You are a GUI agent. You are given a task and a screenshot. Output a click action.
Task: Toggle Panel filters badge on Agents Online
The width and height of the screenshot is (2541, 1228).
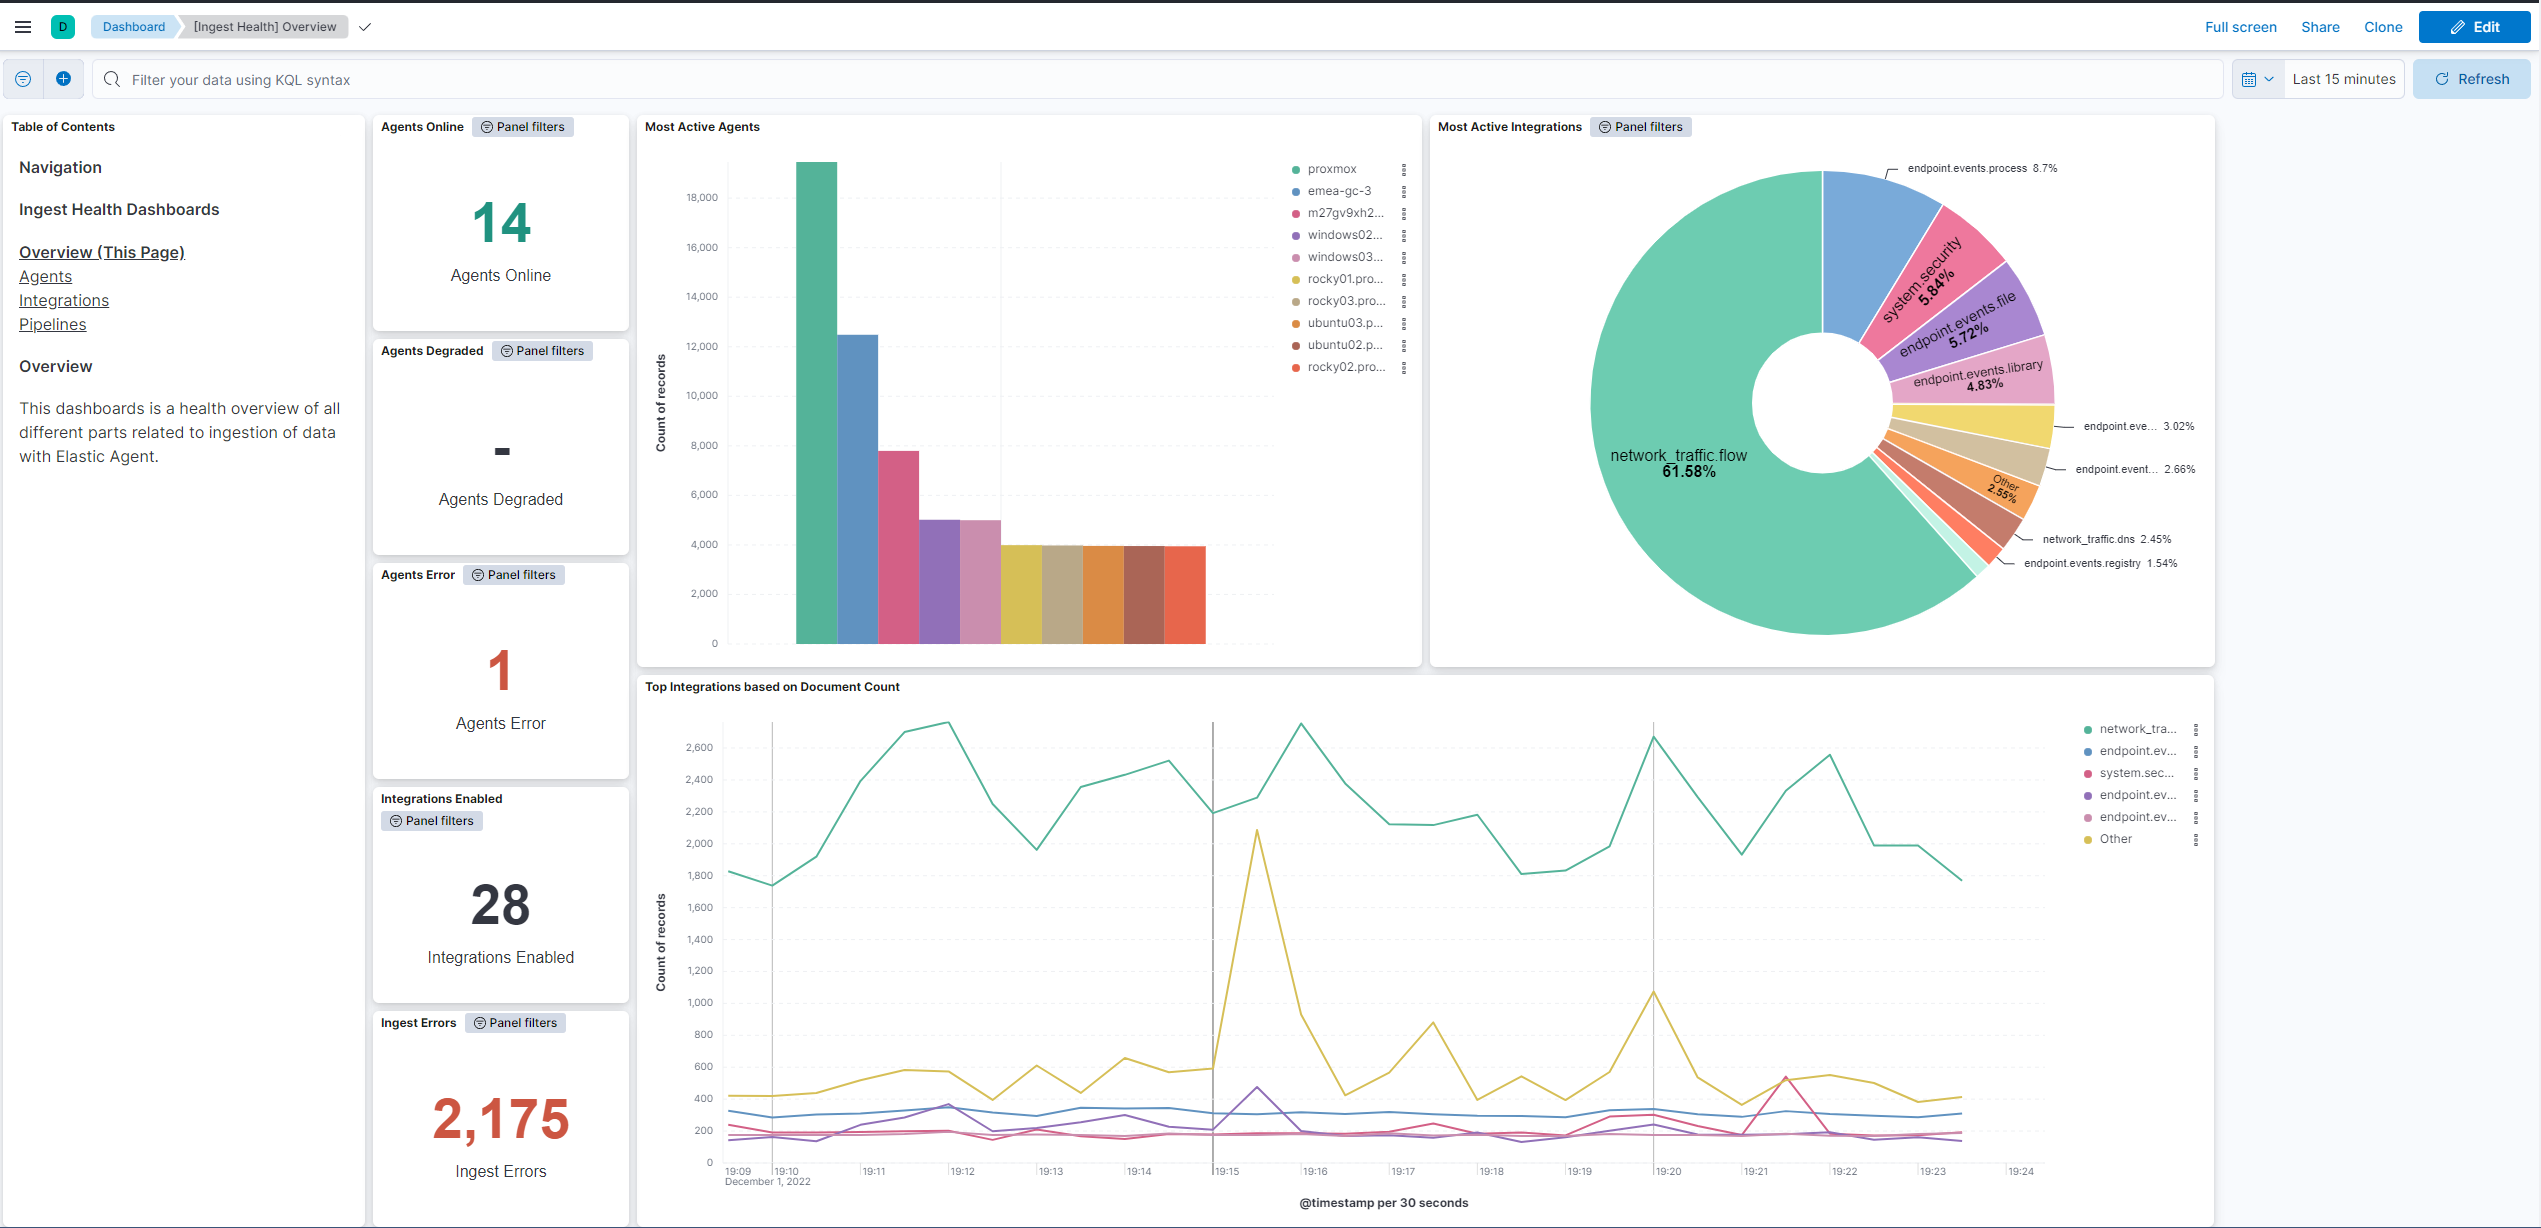coord(522,127)
